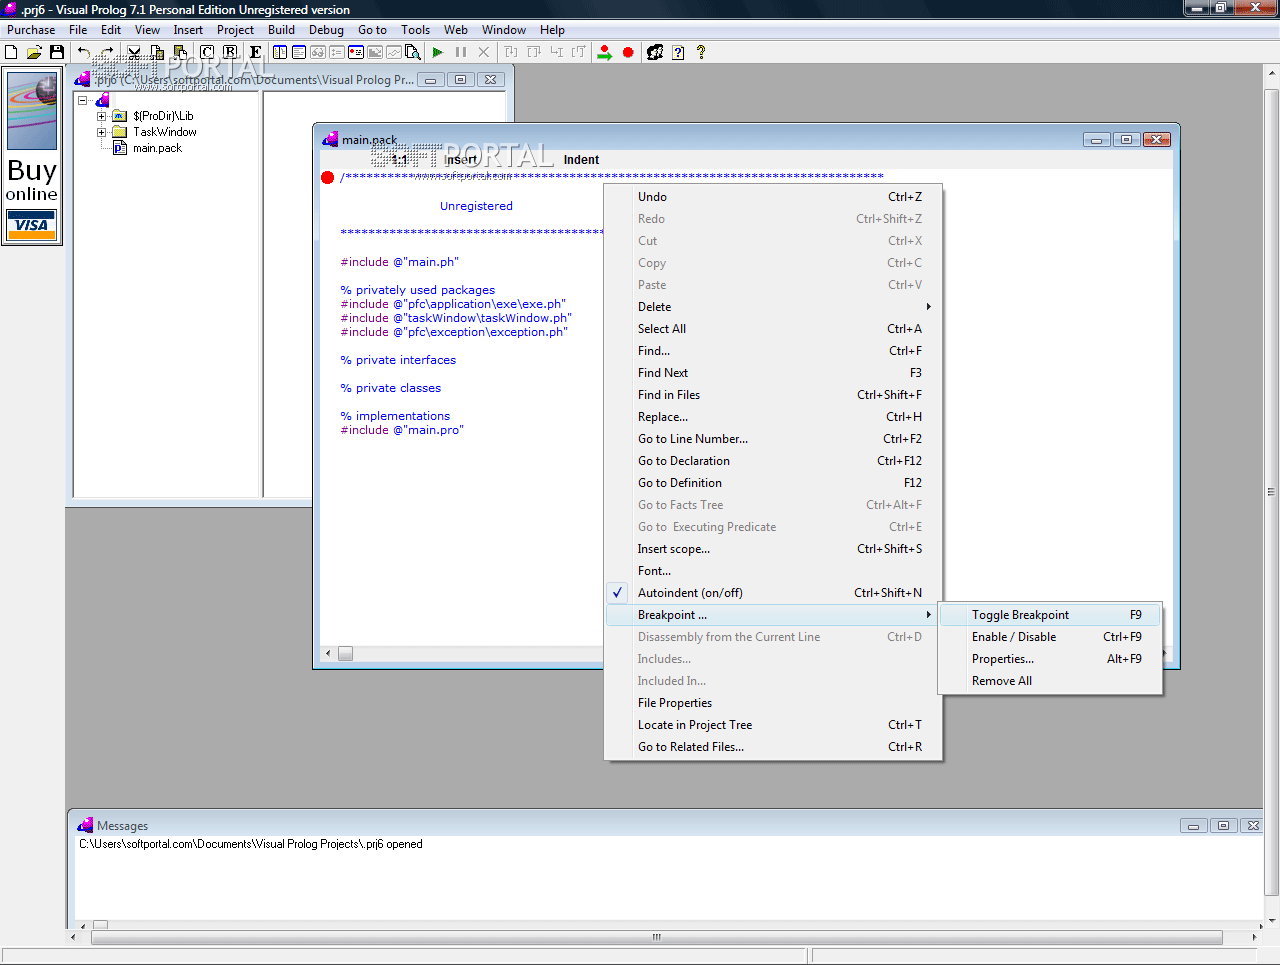1280x965 pixels.
Task: Click the Buy online VISA banner
Action: tap(32, 156)
